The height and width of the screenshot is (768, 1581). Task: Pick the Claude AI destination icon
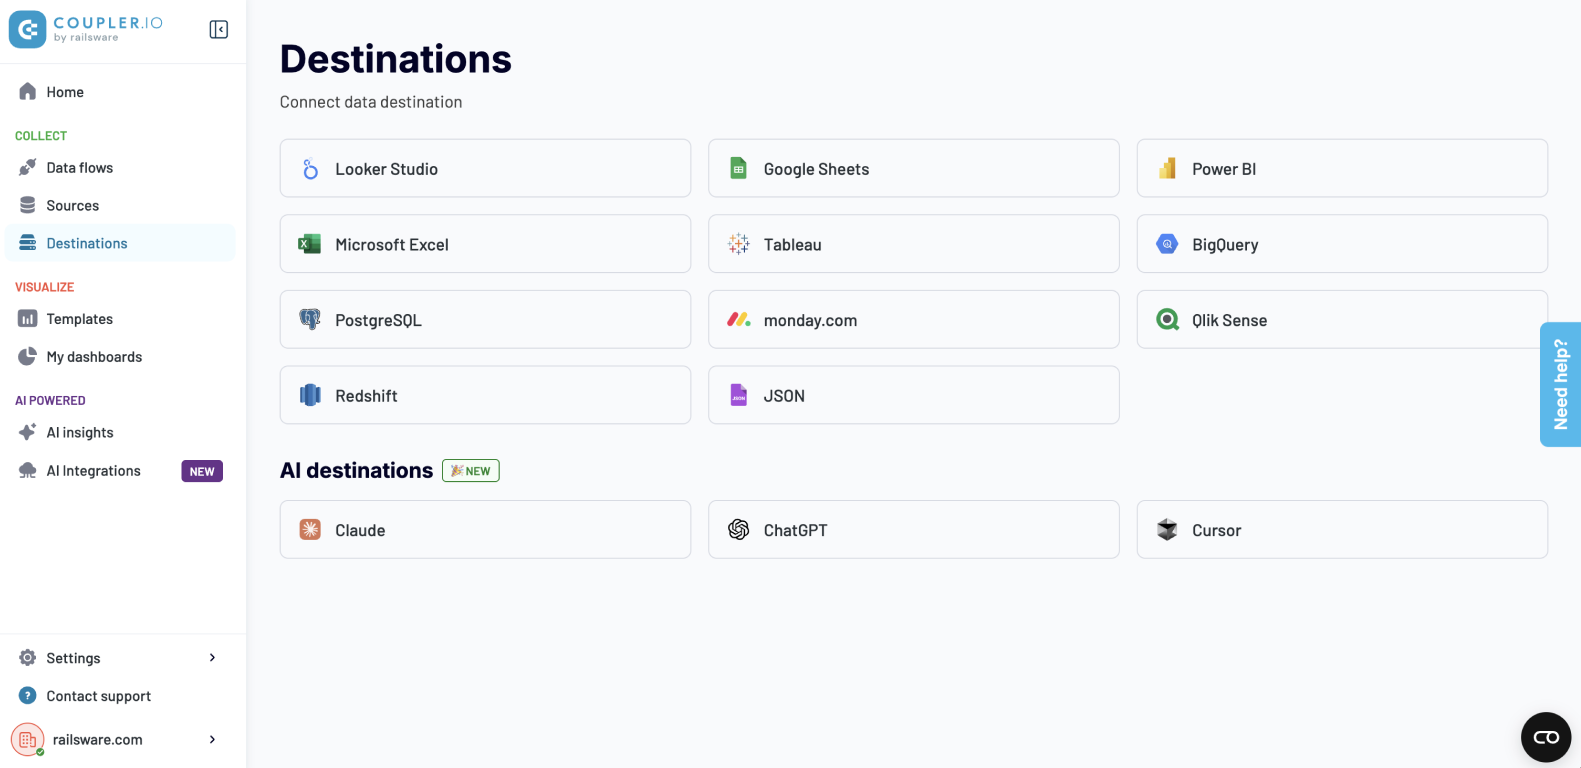point(311,530)
